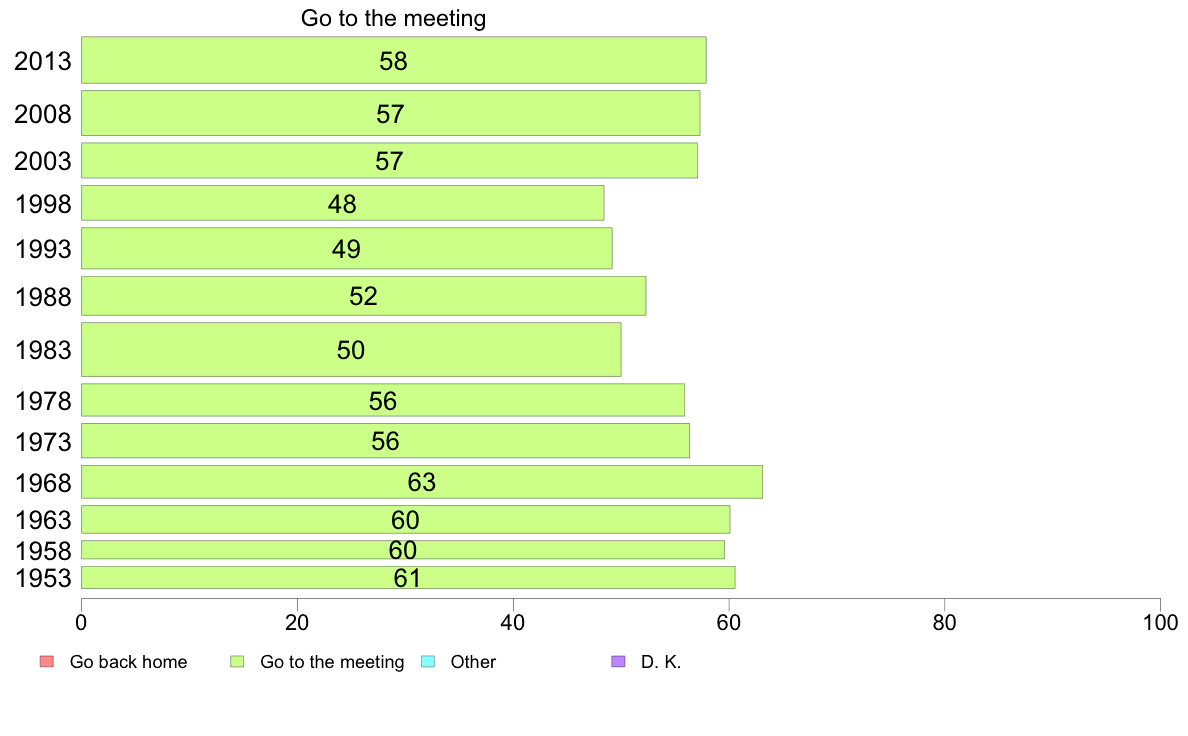1188x736 pixels.
Task: Click the 1963 bar showing 60
Action: (x=406, y=520)
